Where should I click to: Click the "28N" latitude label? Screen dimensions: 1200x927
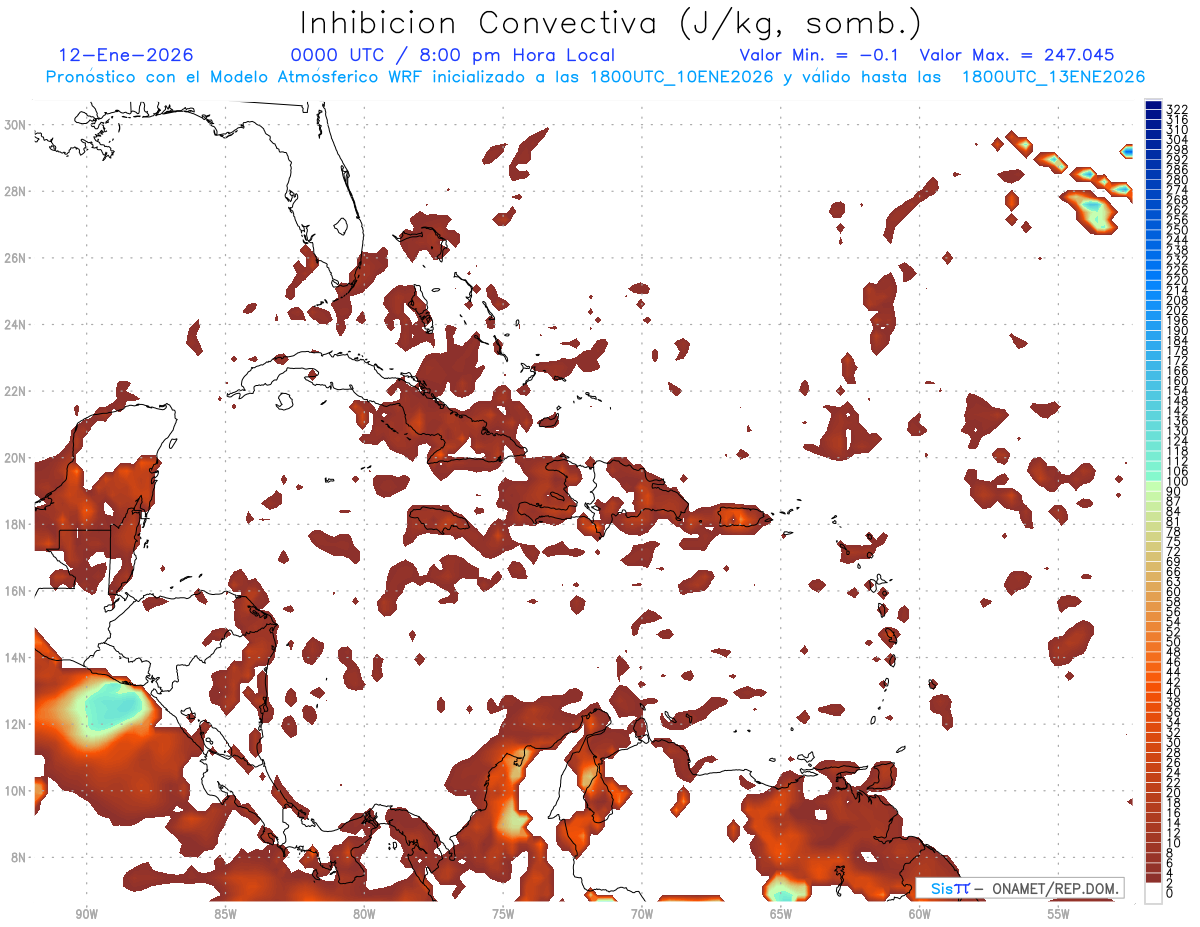16,191
